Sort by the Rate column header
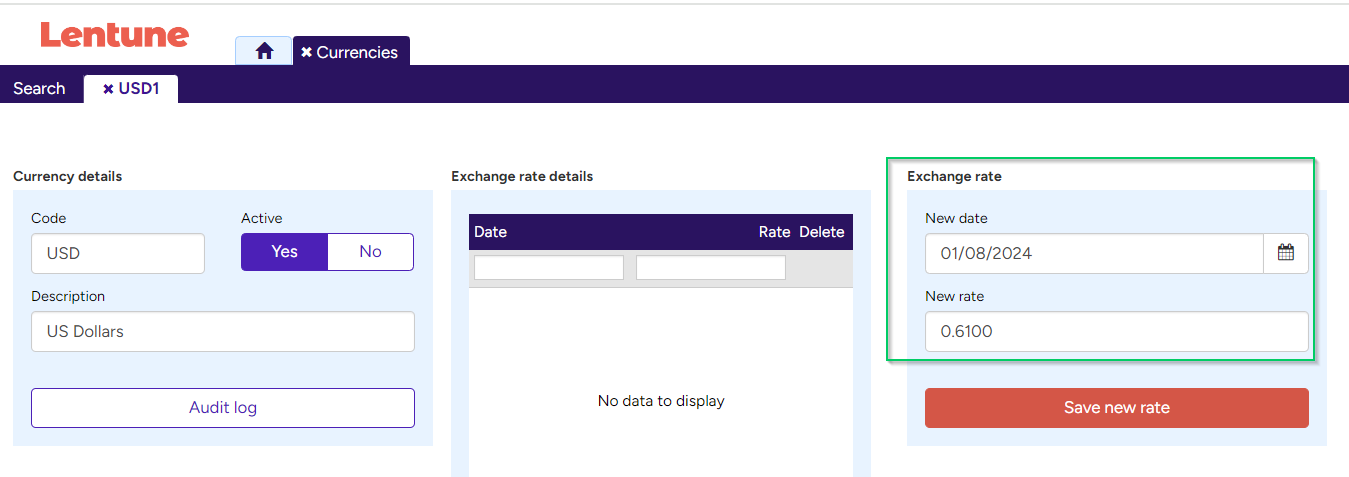 (774, 232)
